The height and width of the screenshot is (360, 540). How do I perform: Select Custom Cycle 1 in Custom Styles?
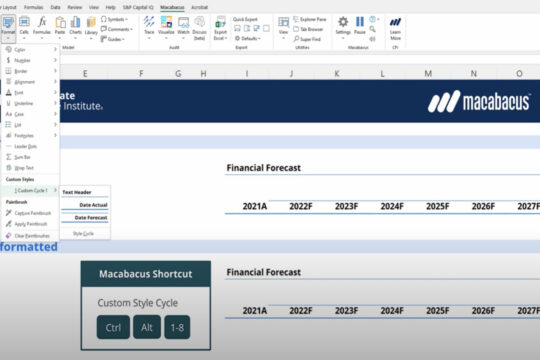pos(30,190)
